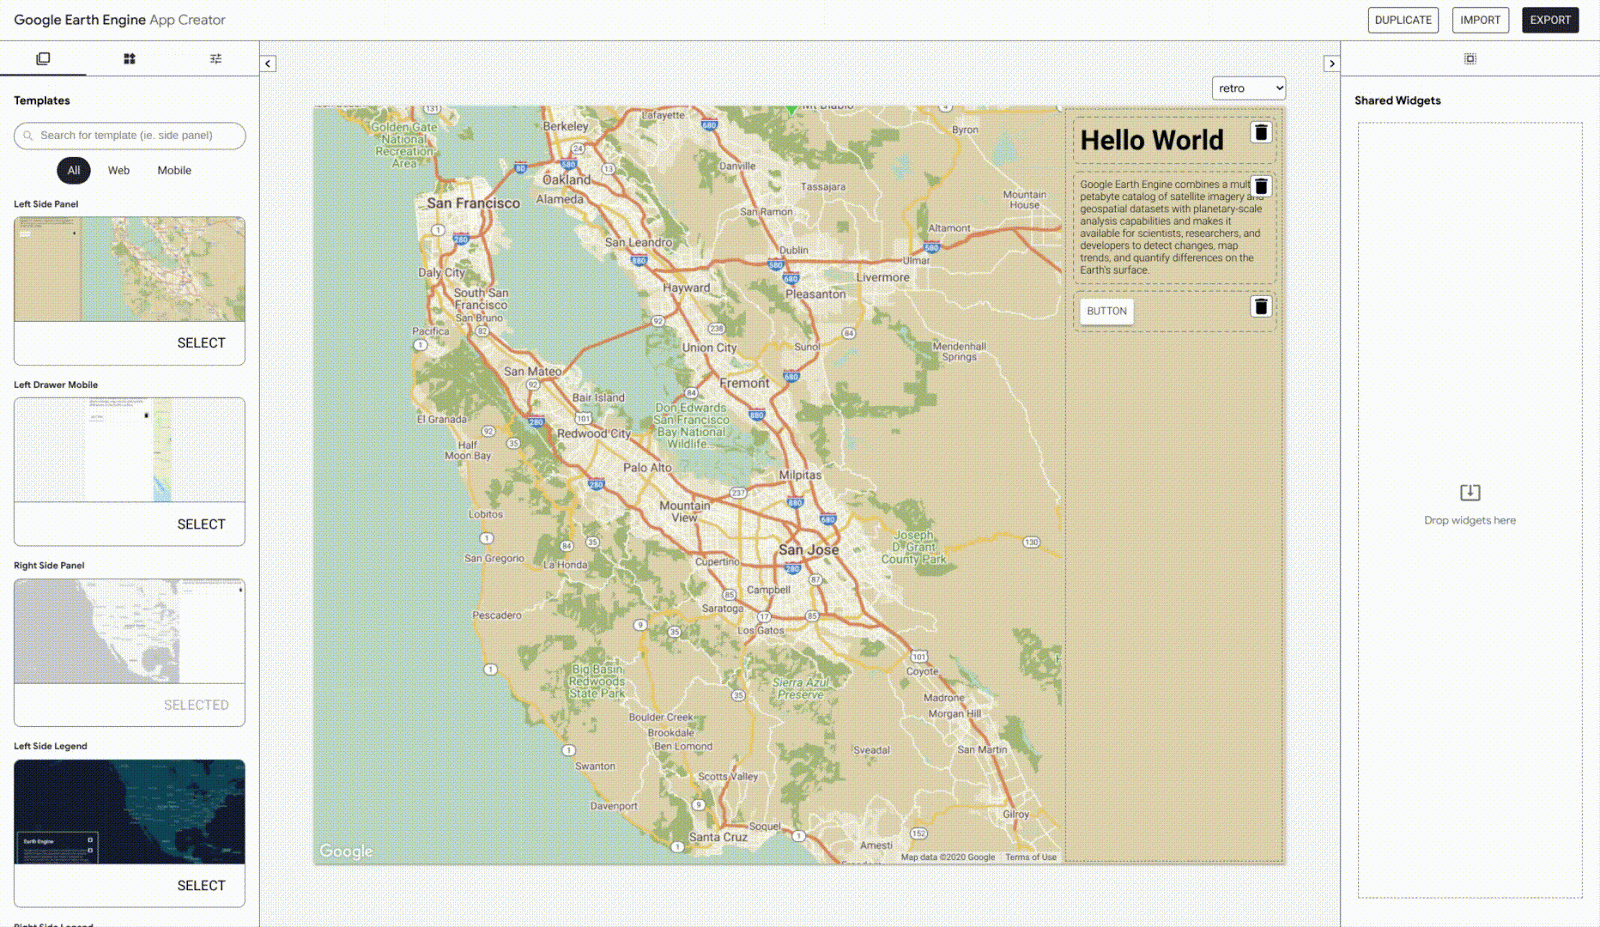Image resolution: width=1600 pixels, height=927 pixels.
Task: Click the Palo Alto map label
Action: coord(647,467)
